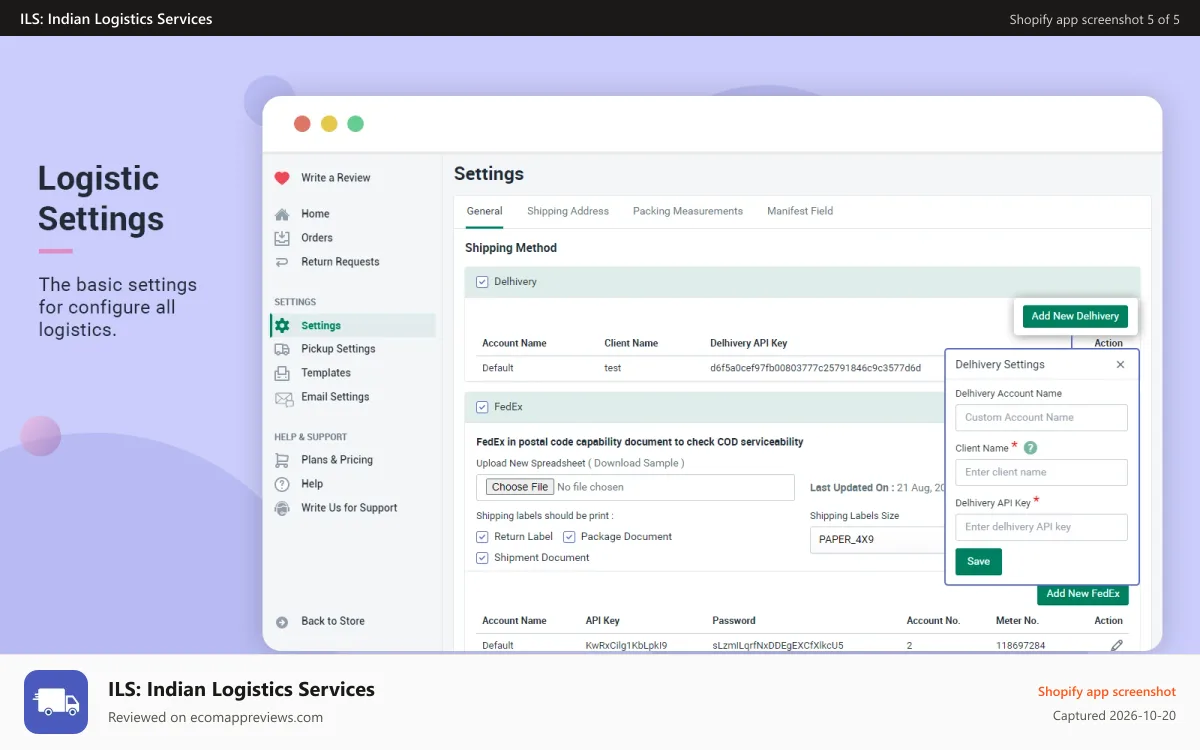The height and width of the screenshot is (750, 1200).
Task: Click the heart icon beside Write a Review
Action: tap(282, 178)
